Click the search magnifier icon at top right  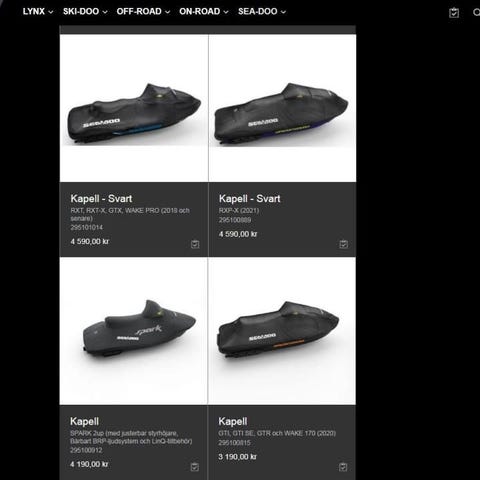pyautogui.click(x=477, y=12)
